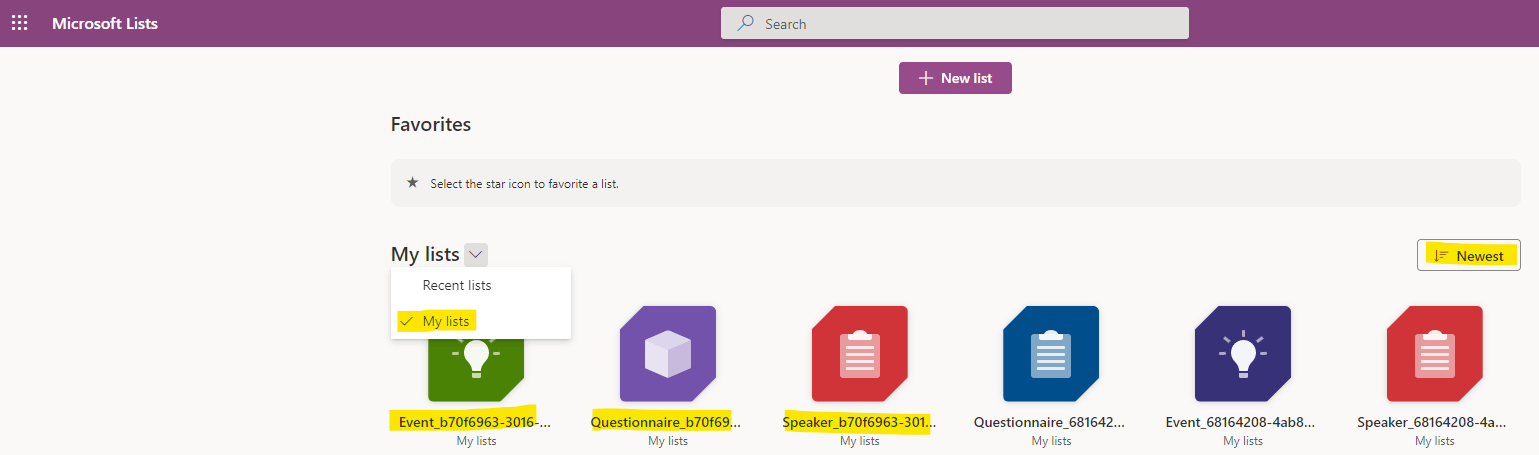Click the search magnifier icon

pos(745,23)
